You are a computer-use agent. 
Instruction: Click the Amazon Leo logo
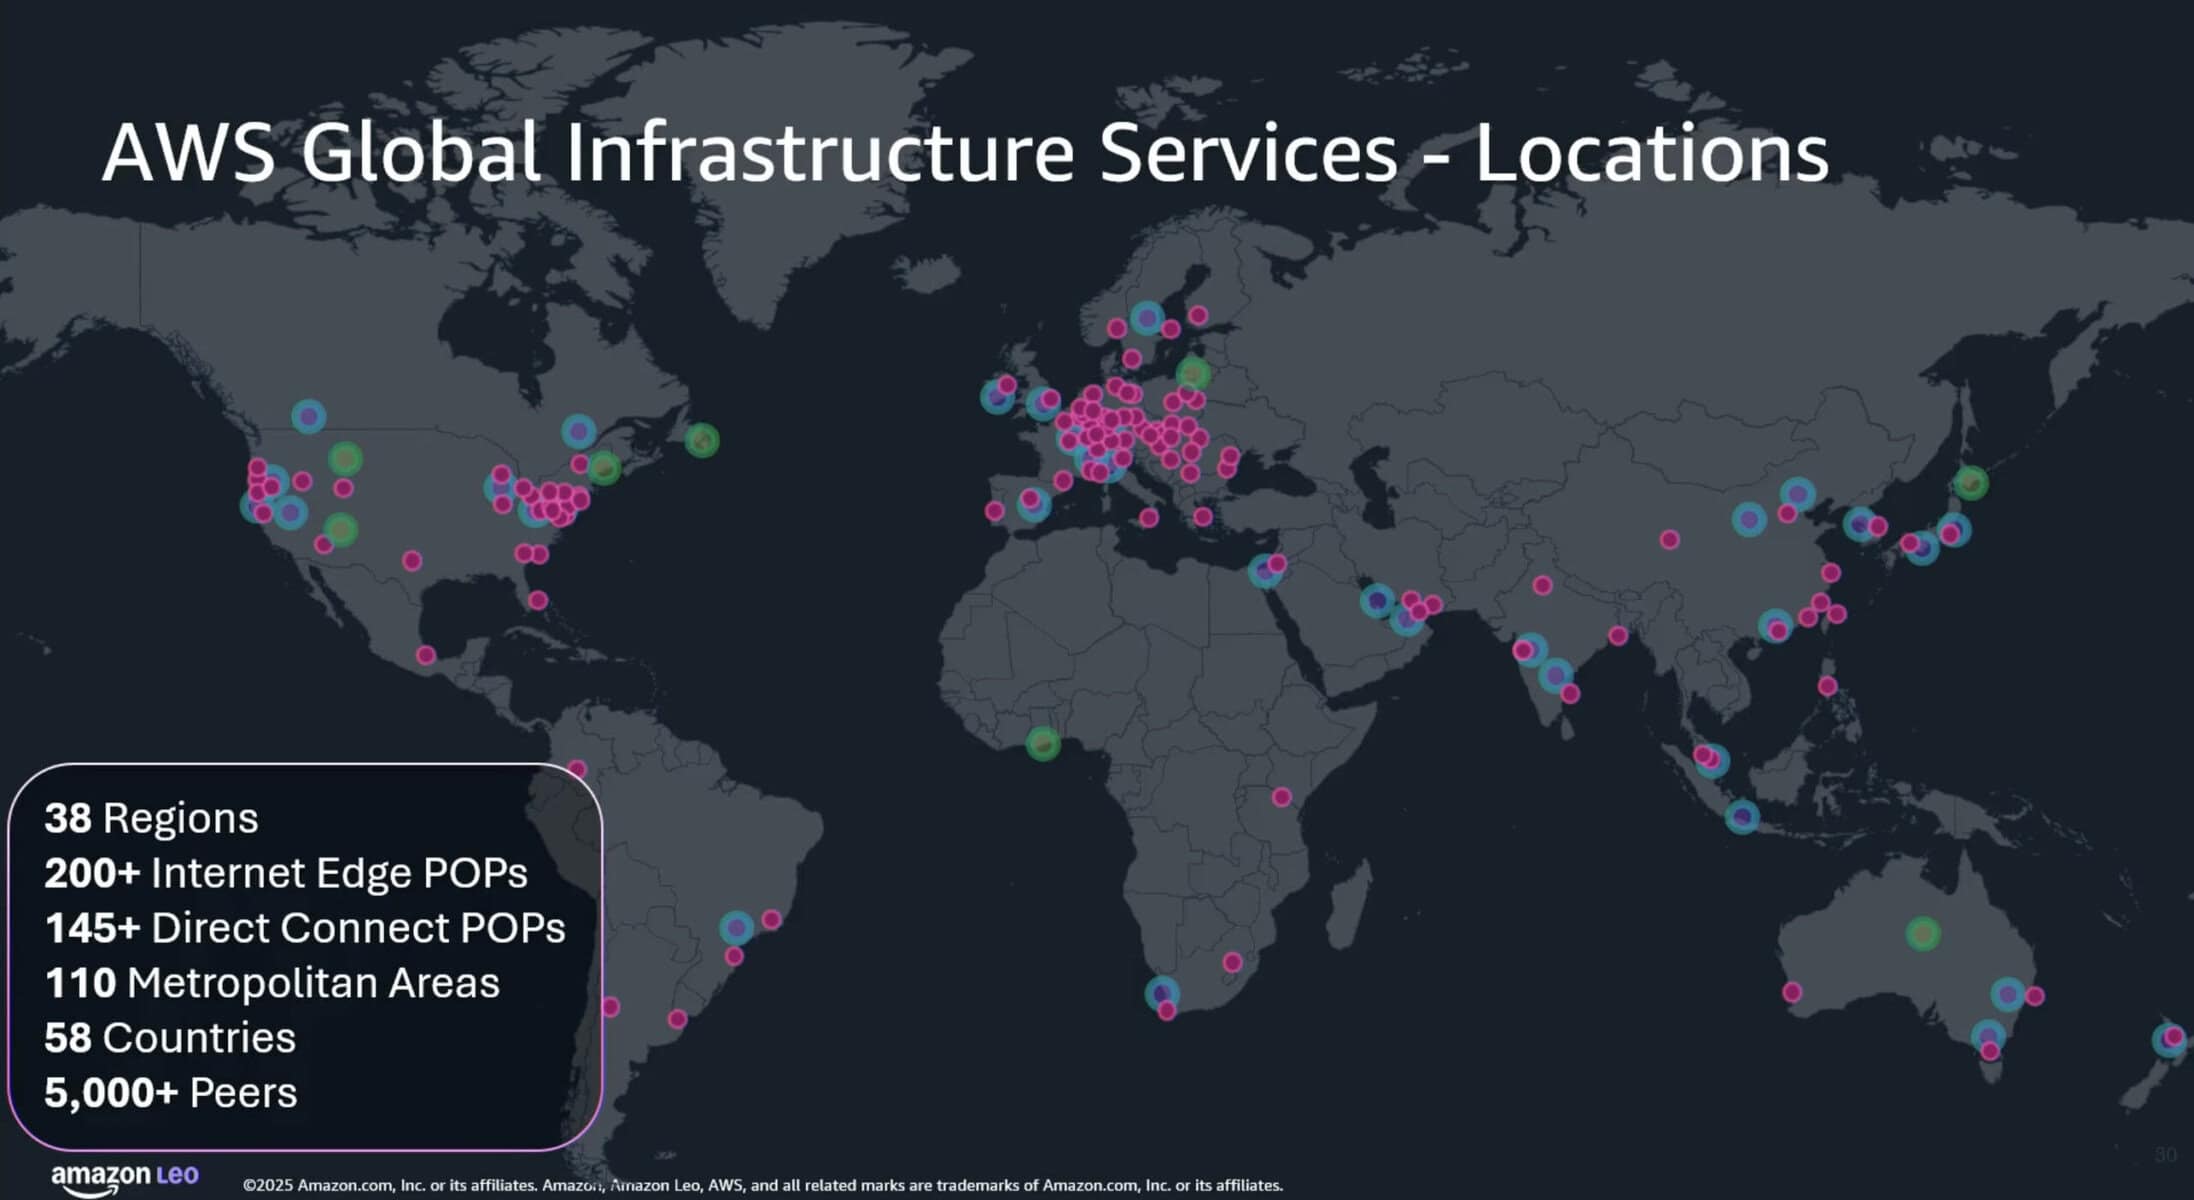tap(125, 1177)
